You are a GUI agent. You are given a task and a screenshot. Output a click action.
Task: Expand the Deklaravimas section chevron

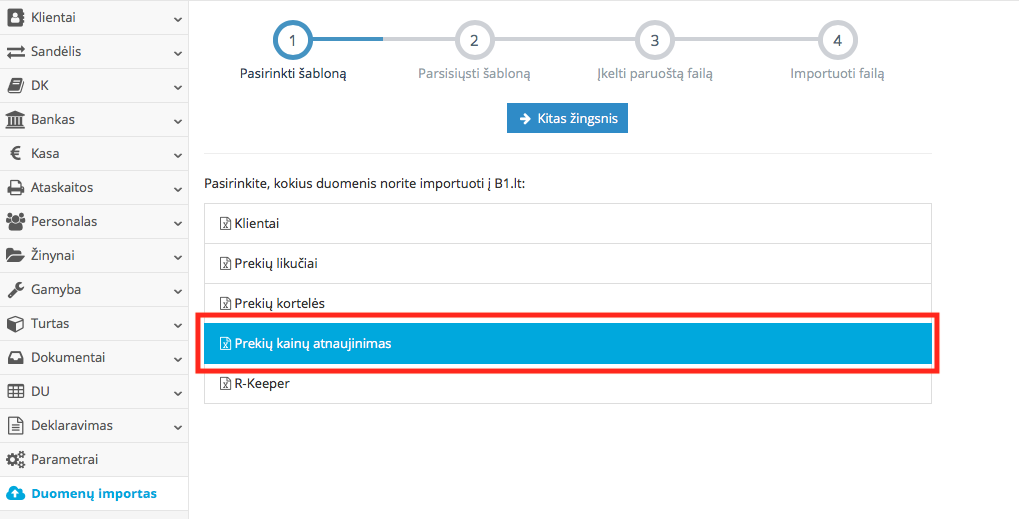[177, 426]
